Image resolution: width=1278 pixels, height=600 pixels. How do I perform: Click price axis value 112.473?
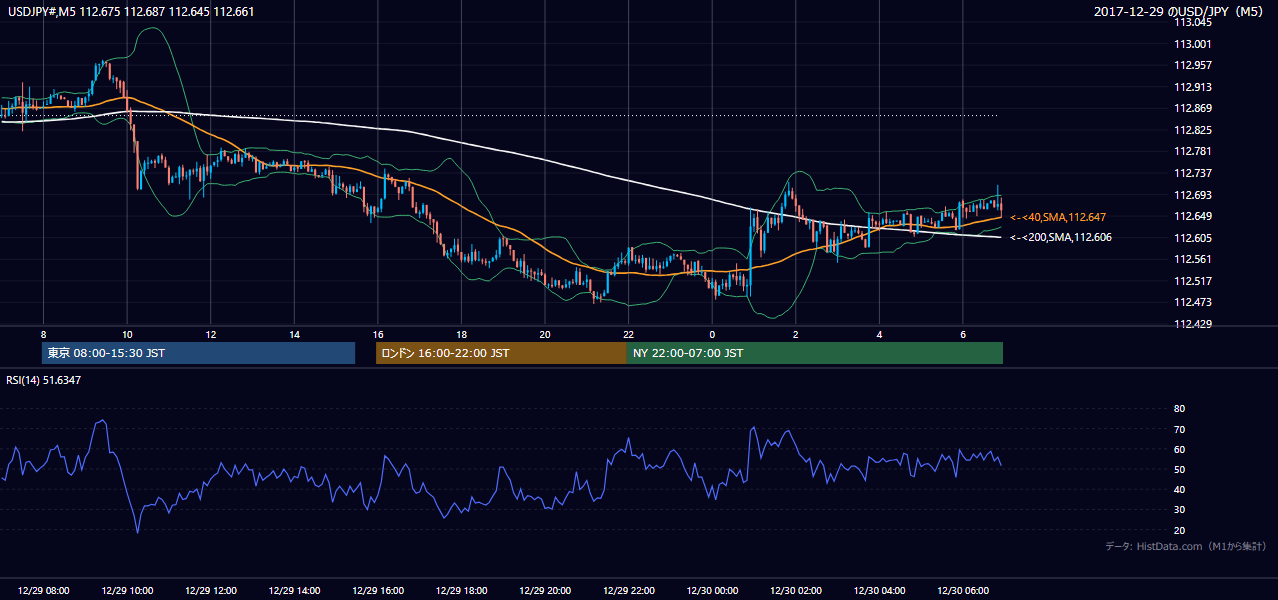click(x=1192, y=302)
